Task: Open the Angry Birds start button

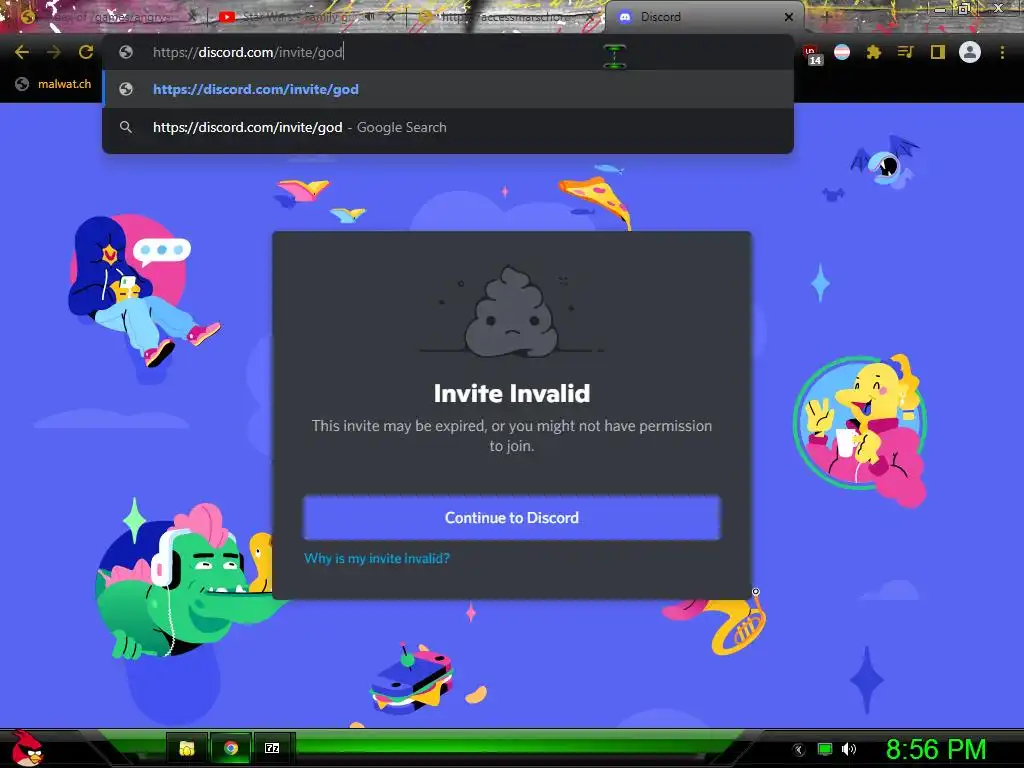Action: [x=27, y=748]
